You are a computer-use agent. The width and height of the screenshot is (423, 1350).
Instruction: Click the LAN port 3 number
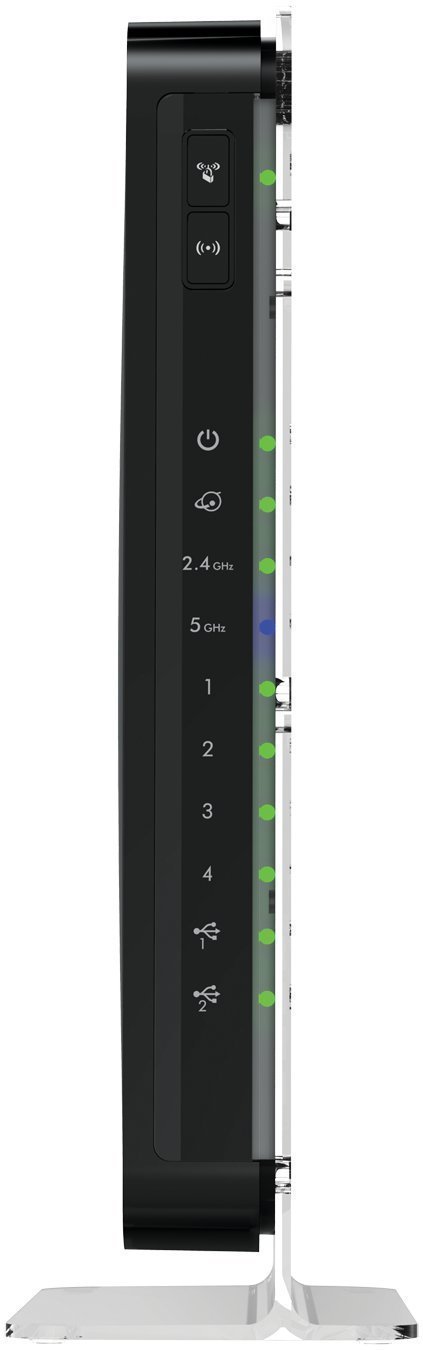tap(207, 812)
